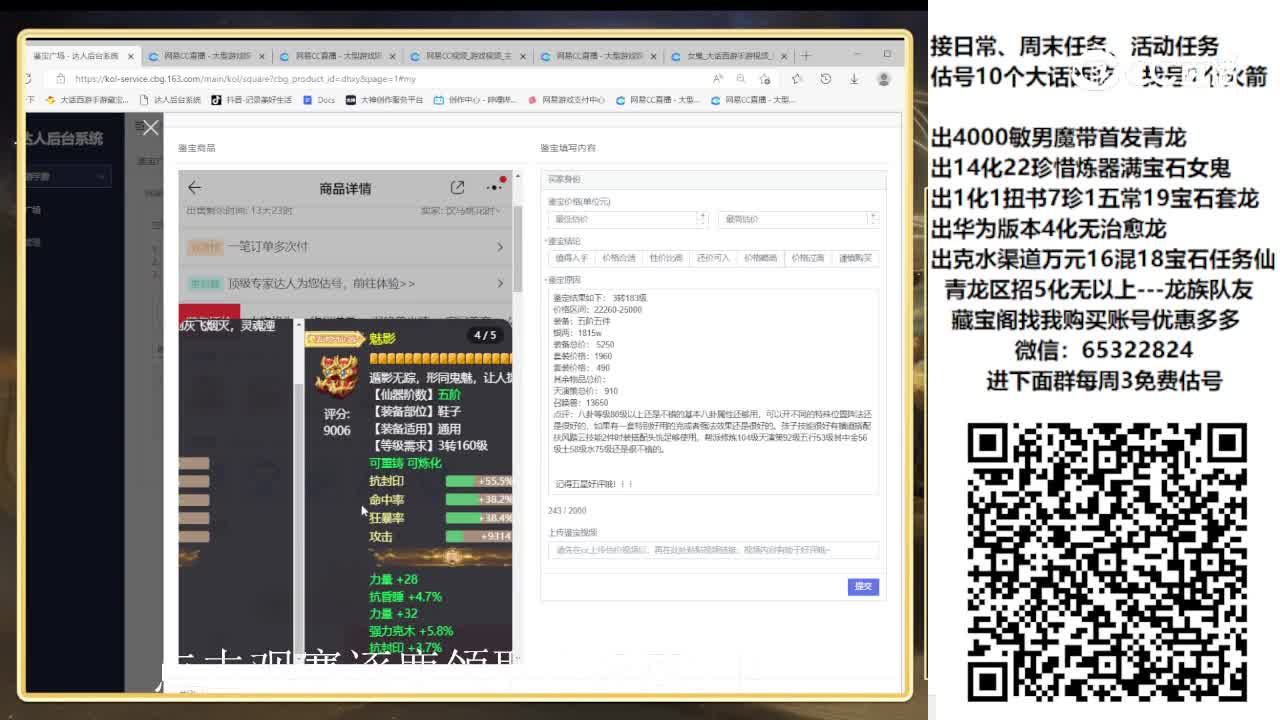This screenshot has width=1280, height=720.
Task: Expand the 顶级专家达人为您估号 row chevron
Action: [500, 283]
